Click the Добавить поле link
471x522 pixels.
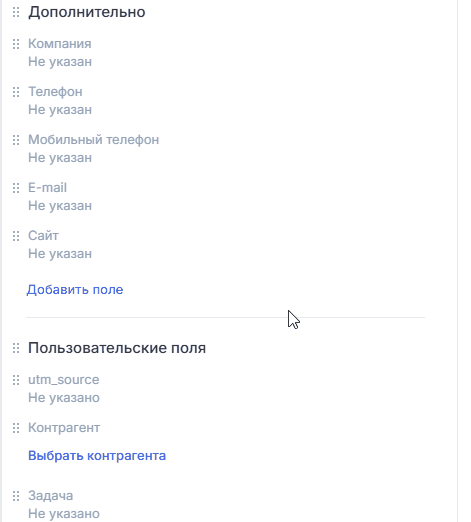tap(75, 289)
